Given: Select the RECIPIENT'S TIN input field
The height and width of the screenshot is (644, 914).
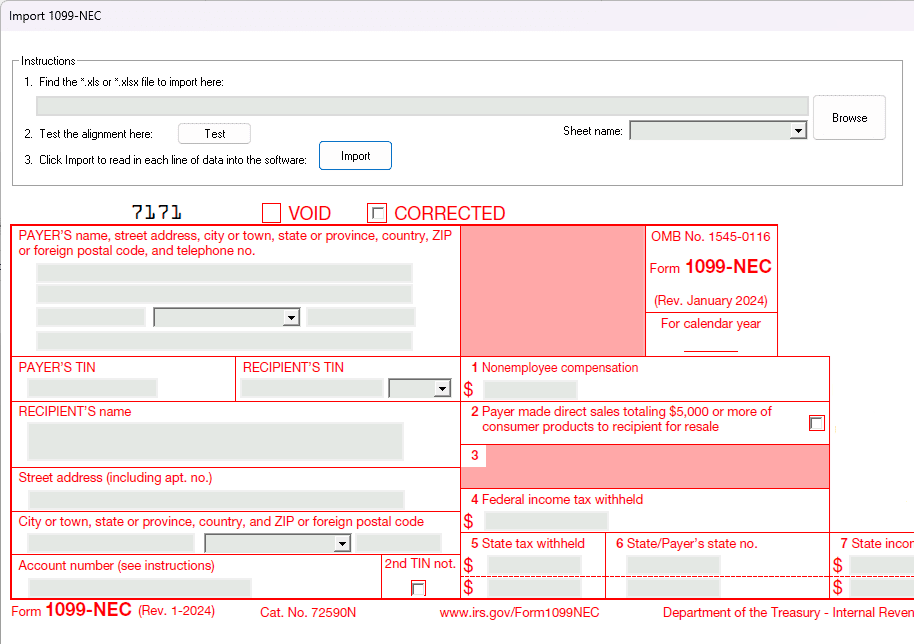Looking at the screenshot, I should [x=312, y=388].
